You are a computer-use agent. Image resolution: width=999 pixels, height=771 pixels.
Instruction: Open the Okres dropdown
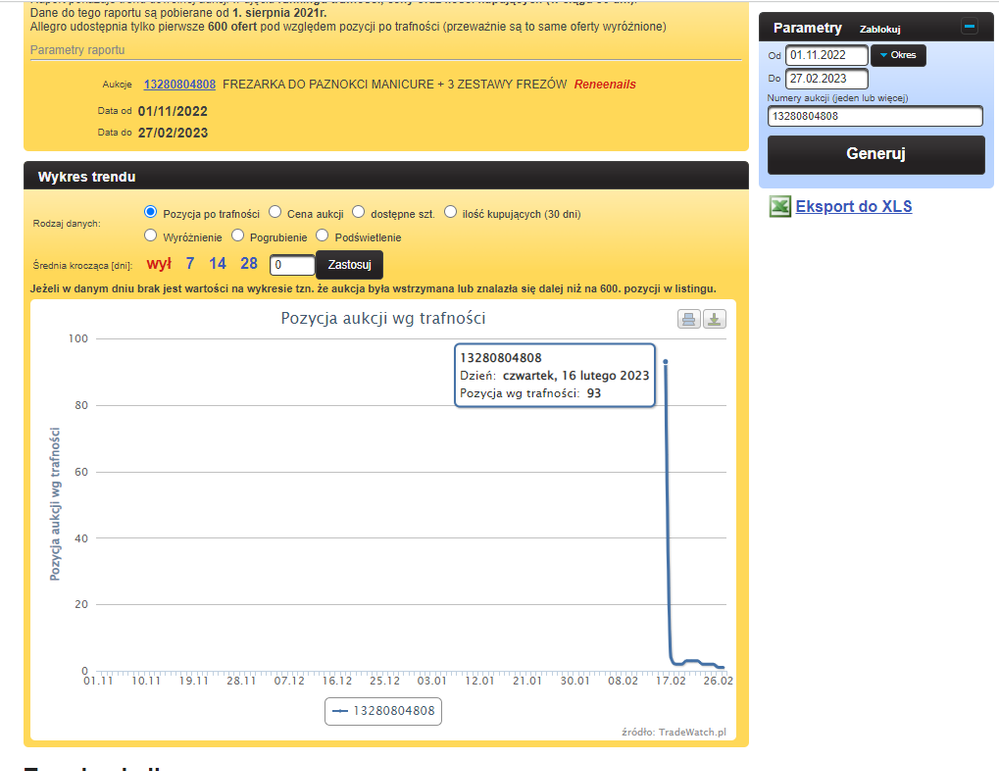click(898, 55)
